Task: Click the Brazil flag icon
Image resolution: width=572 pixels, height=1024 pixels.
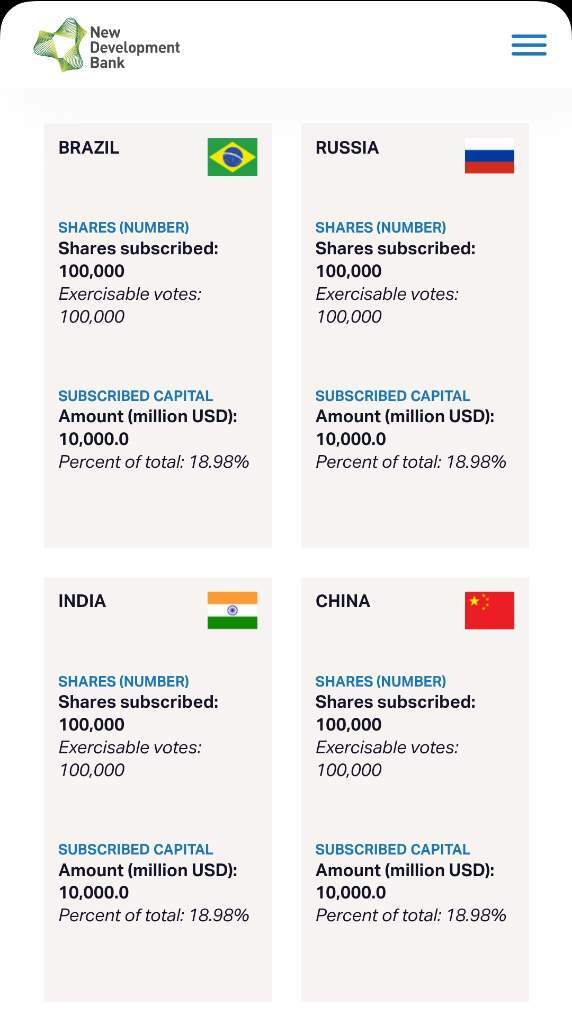Action: 232,157
